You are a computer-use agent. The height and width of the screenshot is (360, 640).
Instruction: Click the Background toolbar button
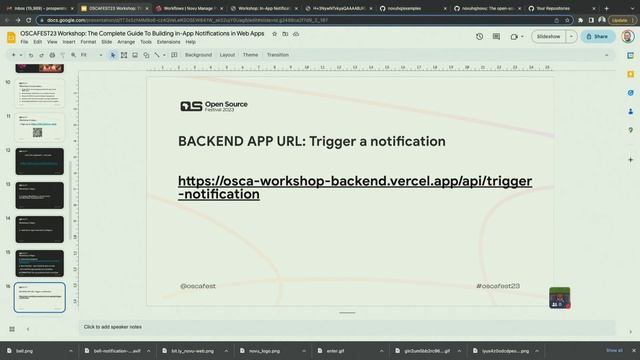(x=198, y=55)
